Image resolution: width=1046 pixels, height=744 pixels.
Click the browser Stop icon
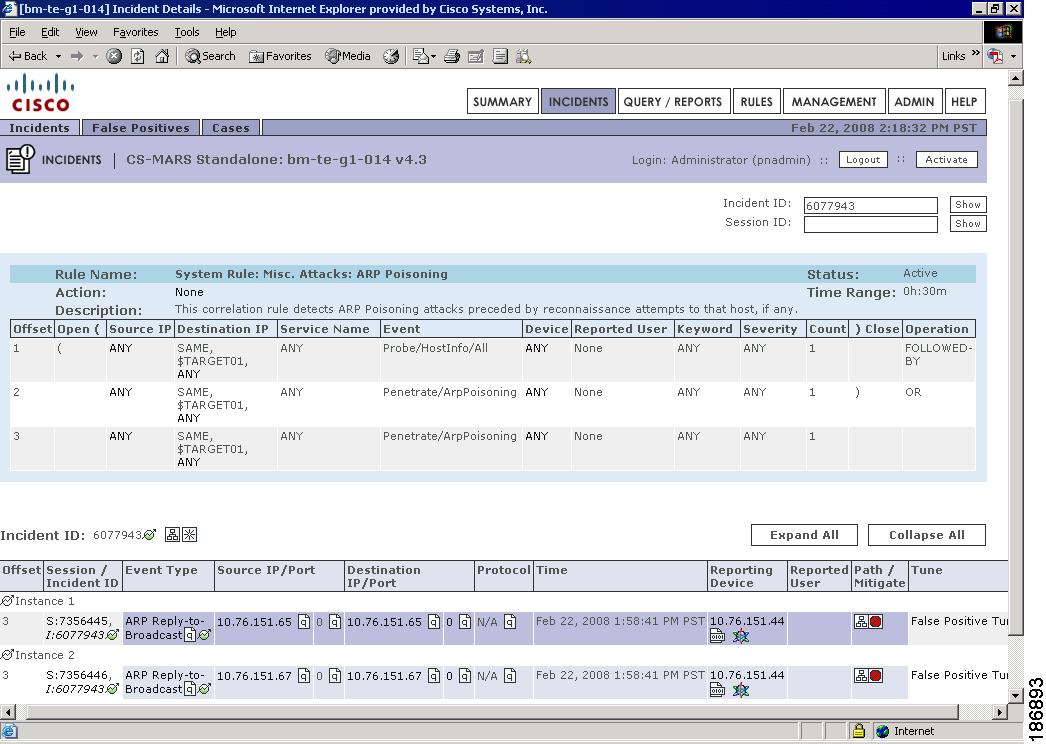coord(114,56)
